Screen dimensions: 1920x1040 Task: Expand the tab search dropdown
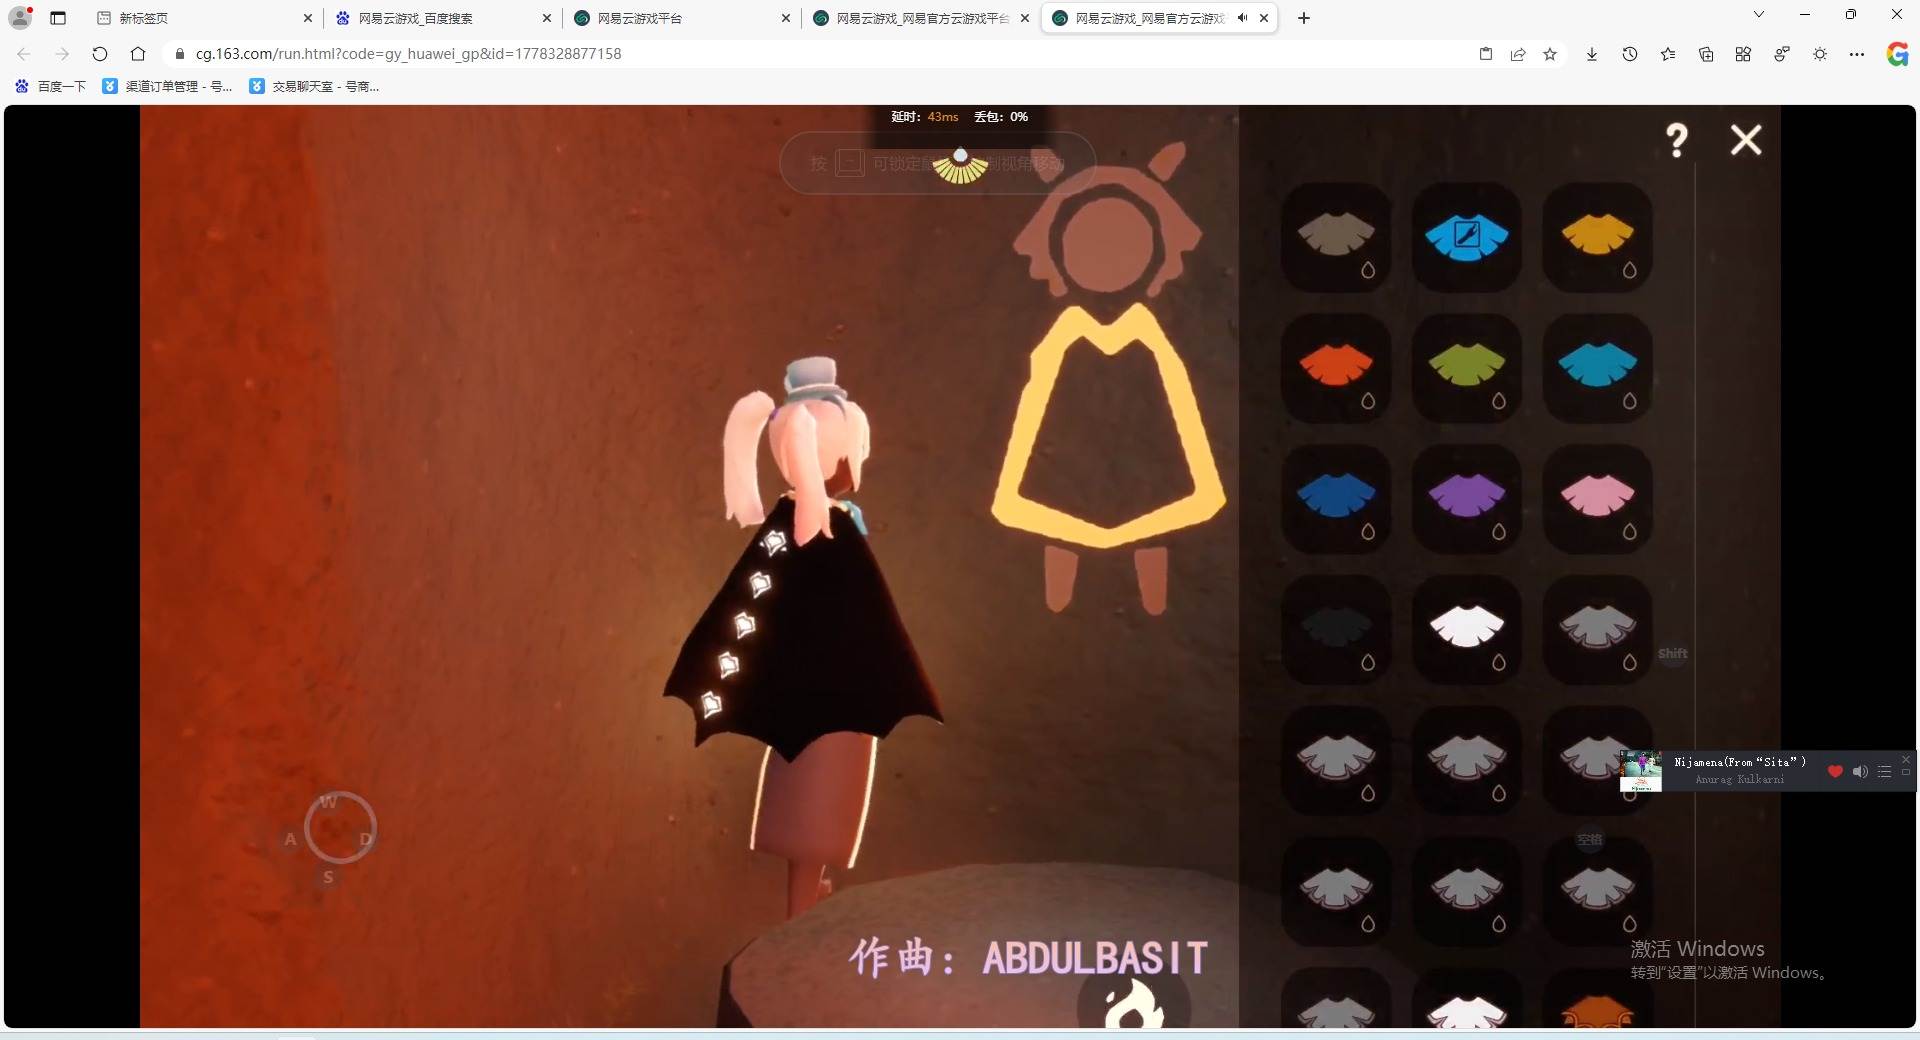pos(1759,15)
